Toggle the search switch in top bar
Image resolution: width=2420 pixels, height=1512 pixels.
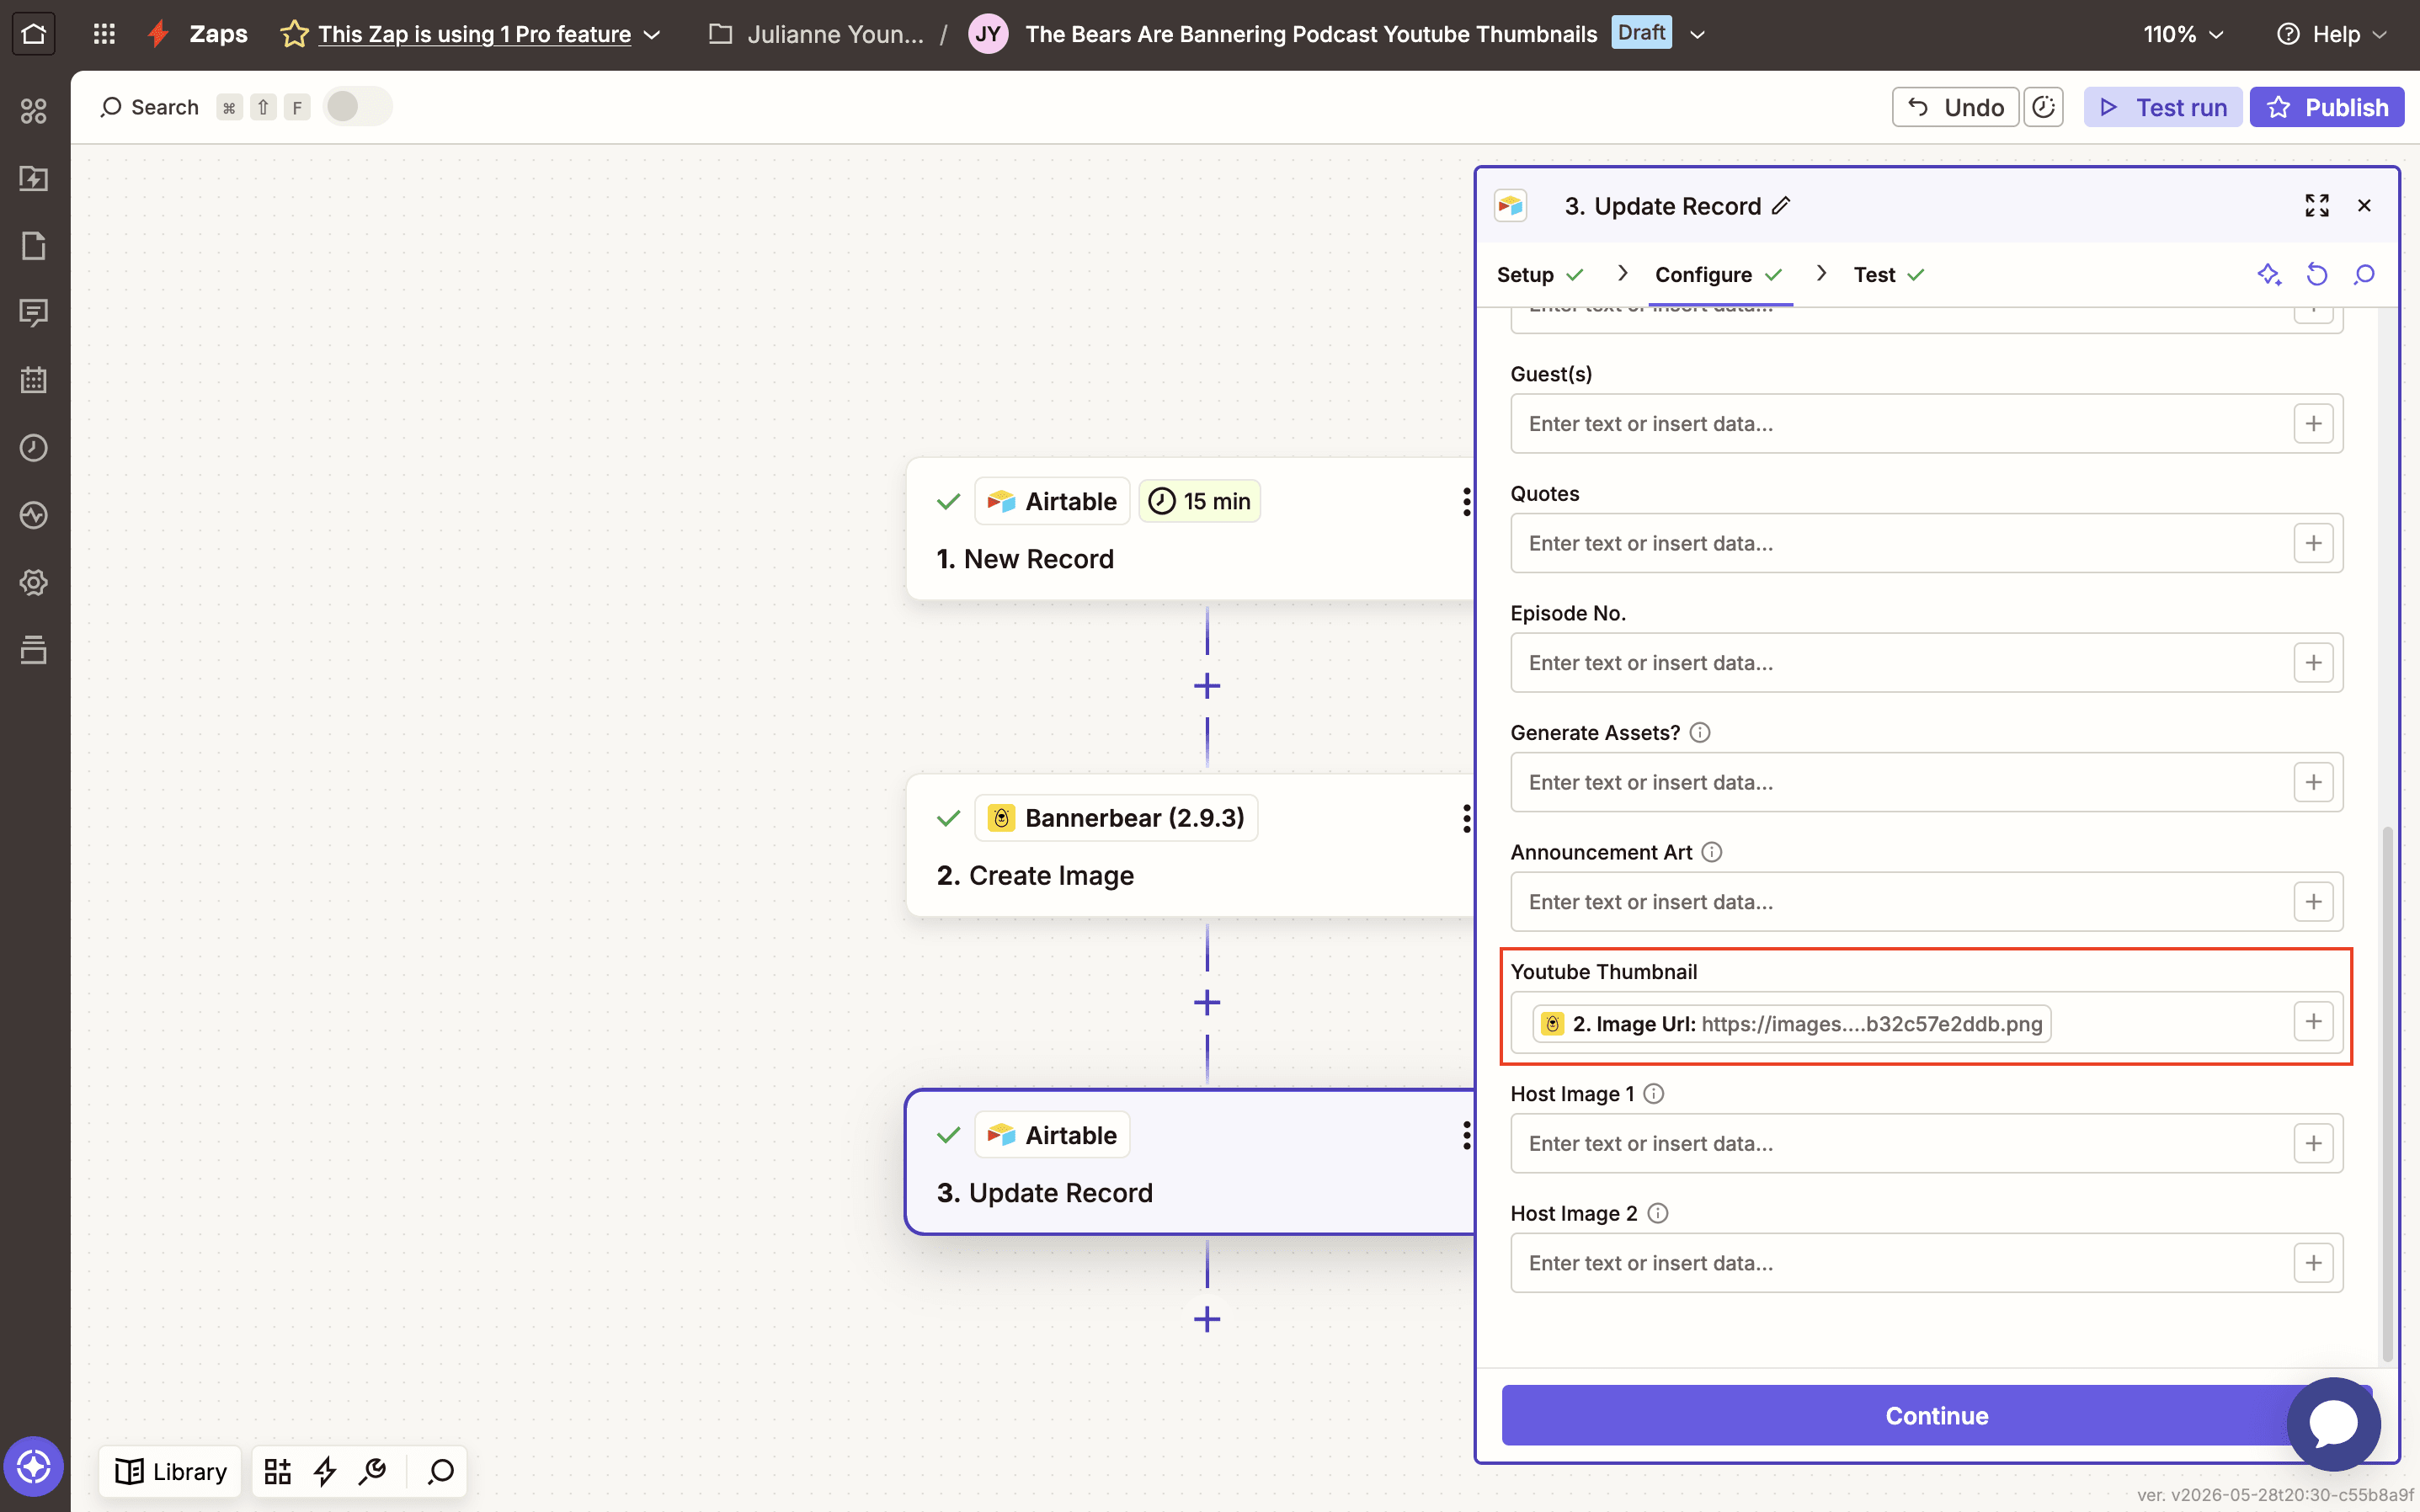pos(357,107)
